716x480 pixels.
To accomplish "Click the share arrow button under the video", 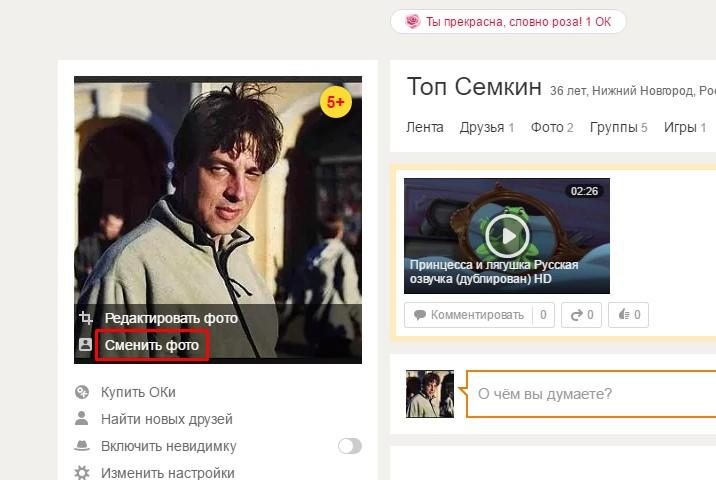I will pyautogui.click(x=581, y=315).
